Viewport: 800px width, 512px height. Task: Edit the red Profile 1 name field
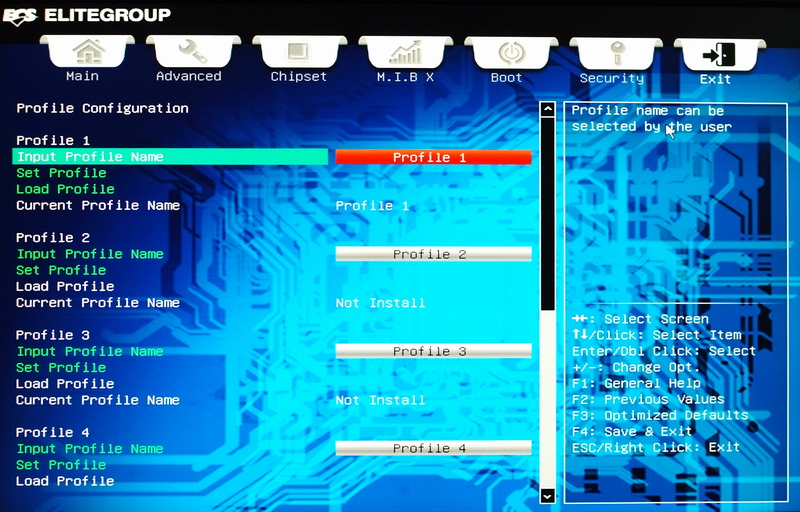(433, 157)
